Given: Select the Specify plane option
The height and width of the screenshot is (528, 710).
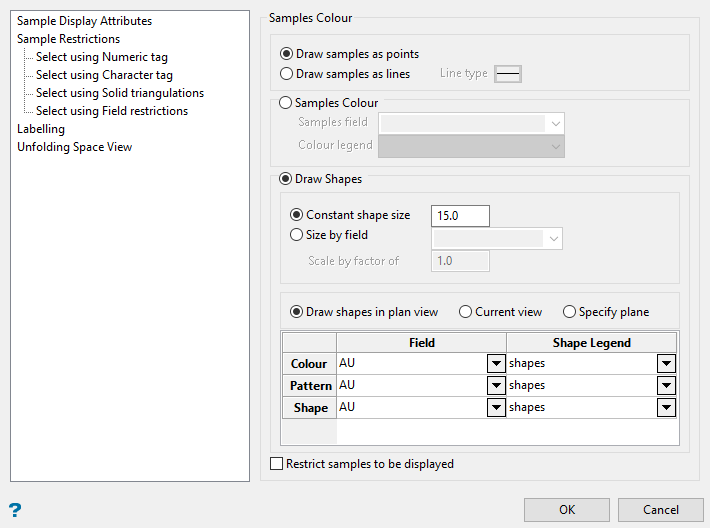Looking at the screenshot, I should 569,312.
